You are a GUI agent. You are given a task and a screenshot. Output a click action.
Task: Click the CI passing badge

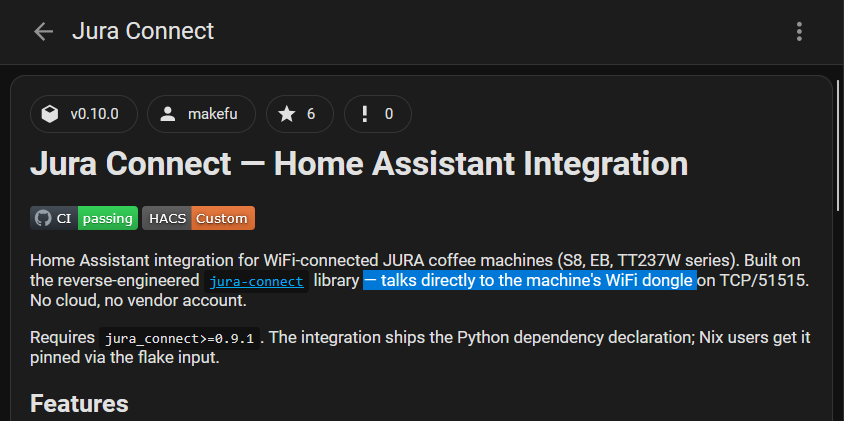tap(84, 218)
